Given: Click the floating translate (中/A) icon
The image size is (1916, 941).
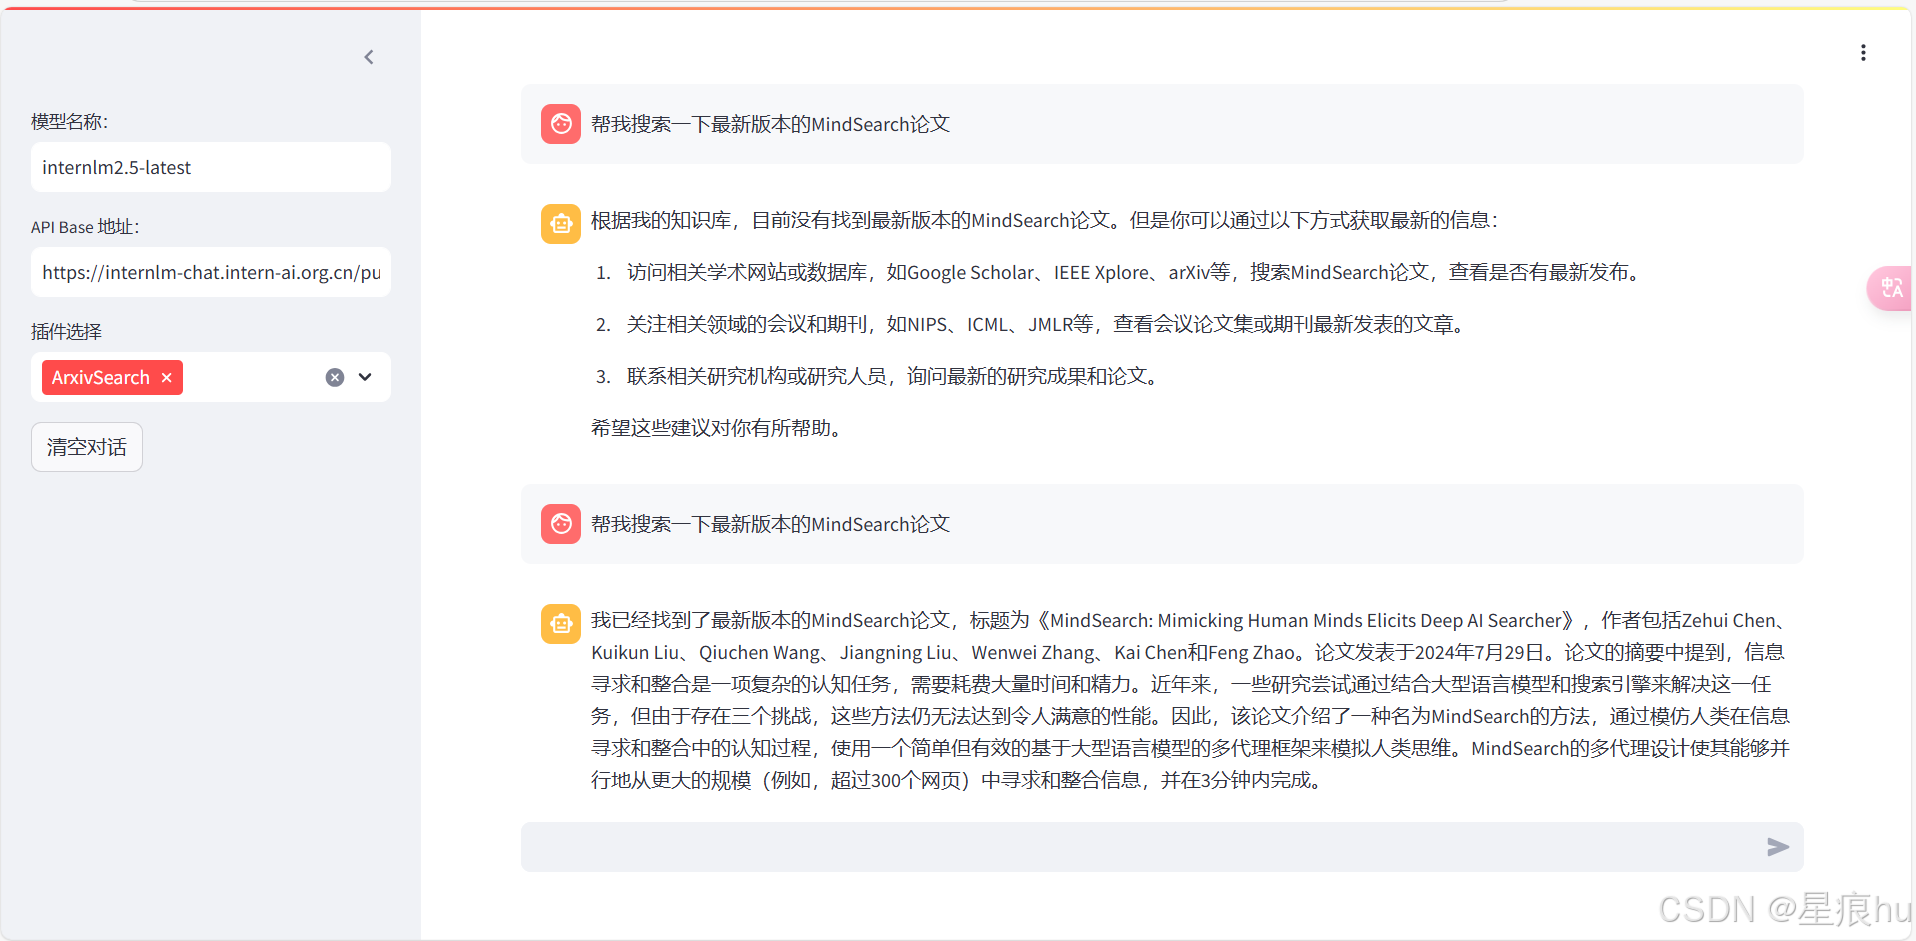Looking at the screenshot, I should click(1890, 288).
